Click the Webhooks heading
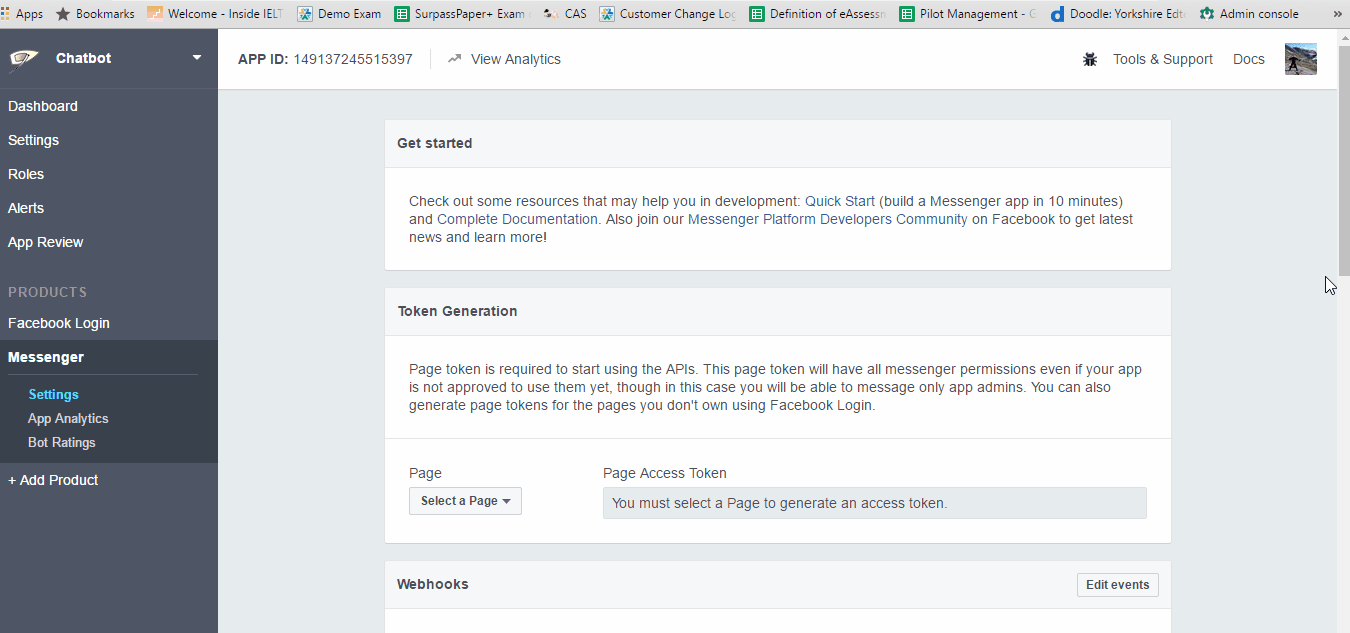This screenshot has width=1350, height=633. 433,584
